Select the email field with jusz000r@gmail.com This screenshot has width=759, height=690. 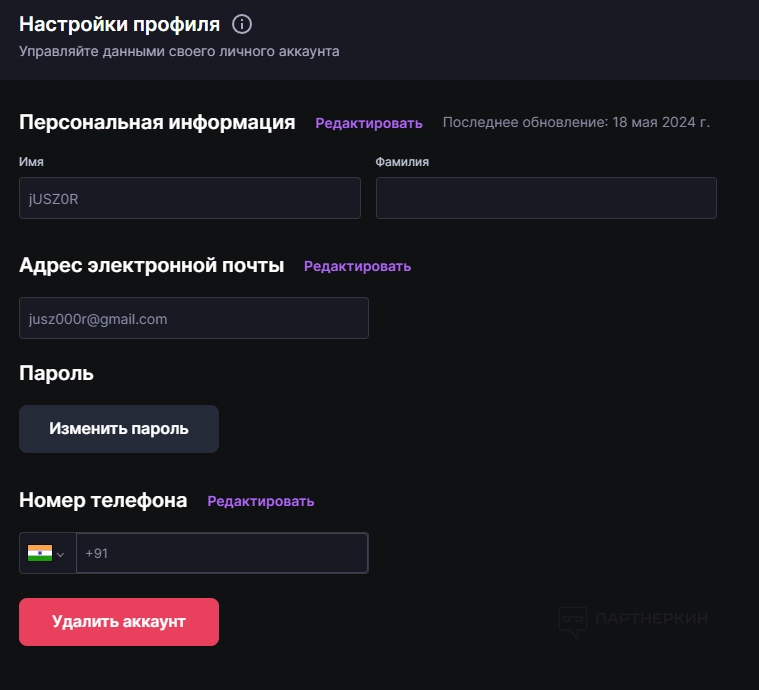click(x=194, y=318)
